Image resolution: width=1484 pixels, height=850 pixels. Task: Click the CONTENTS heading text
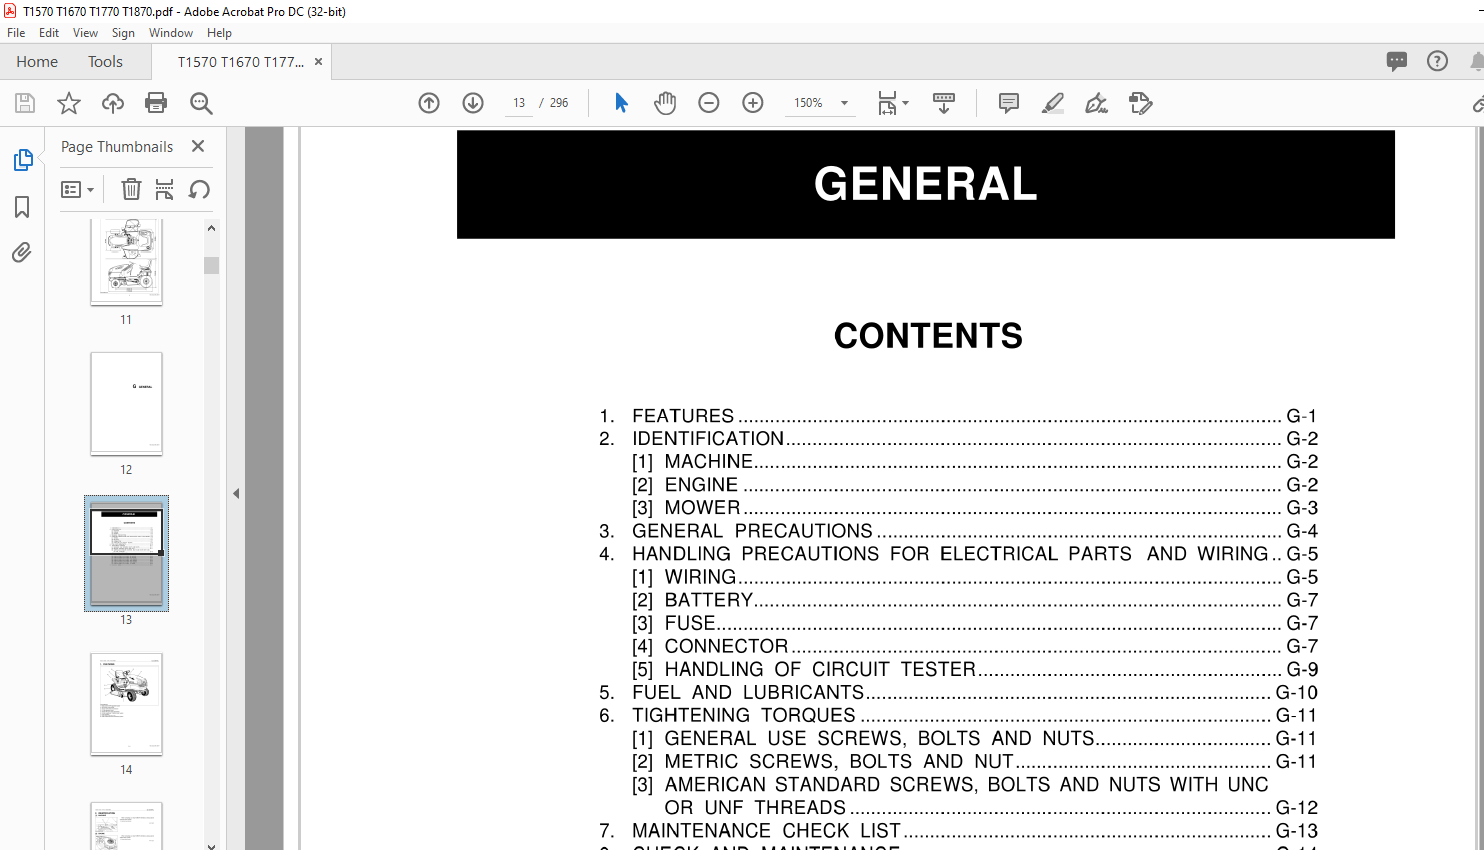pyautogui.click(x=928, y=336)
